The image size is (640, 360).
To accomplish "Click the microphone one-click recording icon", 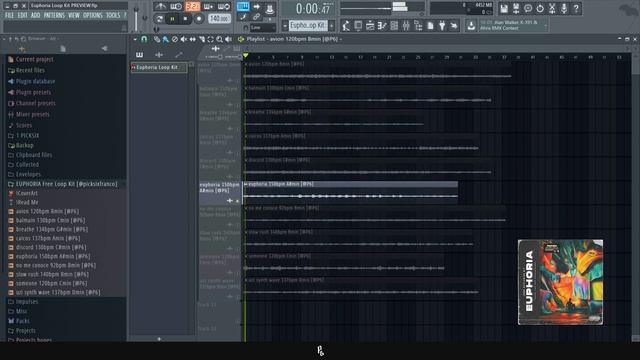I will click(x=564, y=8).
